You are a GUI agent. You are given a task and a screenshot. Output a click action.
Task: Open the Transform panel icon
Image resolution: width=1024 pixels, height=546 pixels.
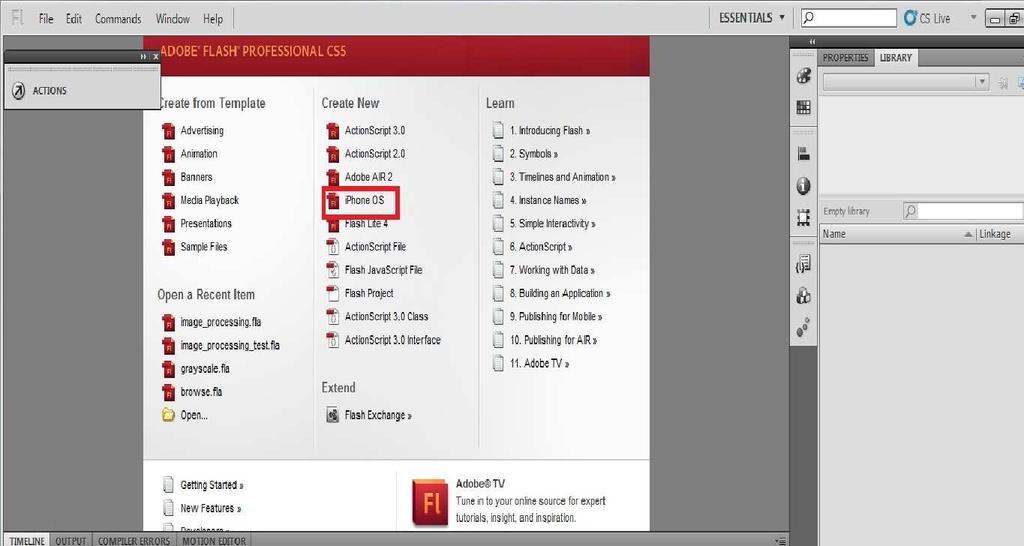pos(804,217)
